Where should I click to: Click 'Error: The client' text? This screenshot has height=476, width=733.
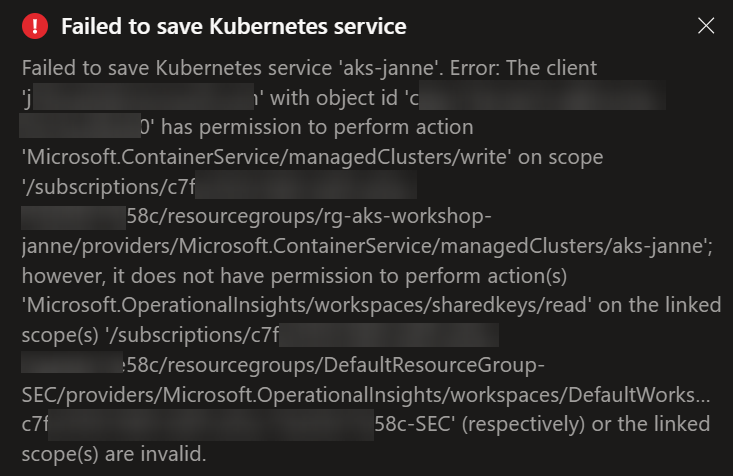(x=523, y=68)
